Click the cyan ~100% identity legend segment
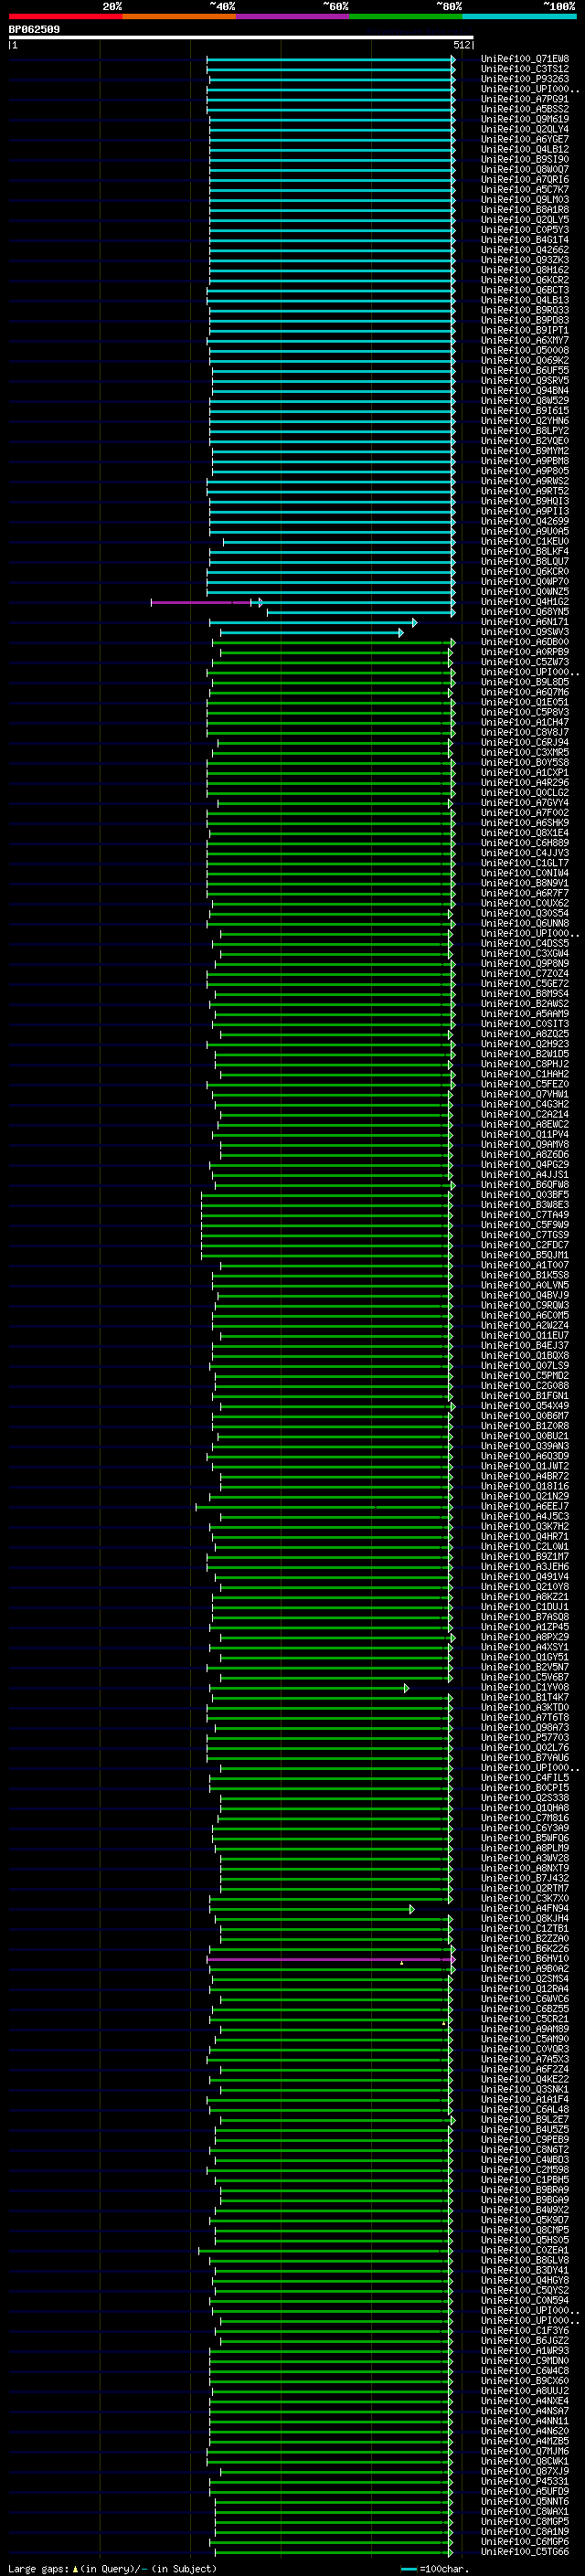The width and height of the screenshot is (585, 2576). coord(519,16)
